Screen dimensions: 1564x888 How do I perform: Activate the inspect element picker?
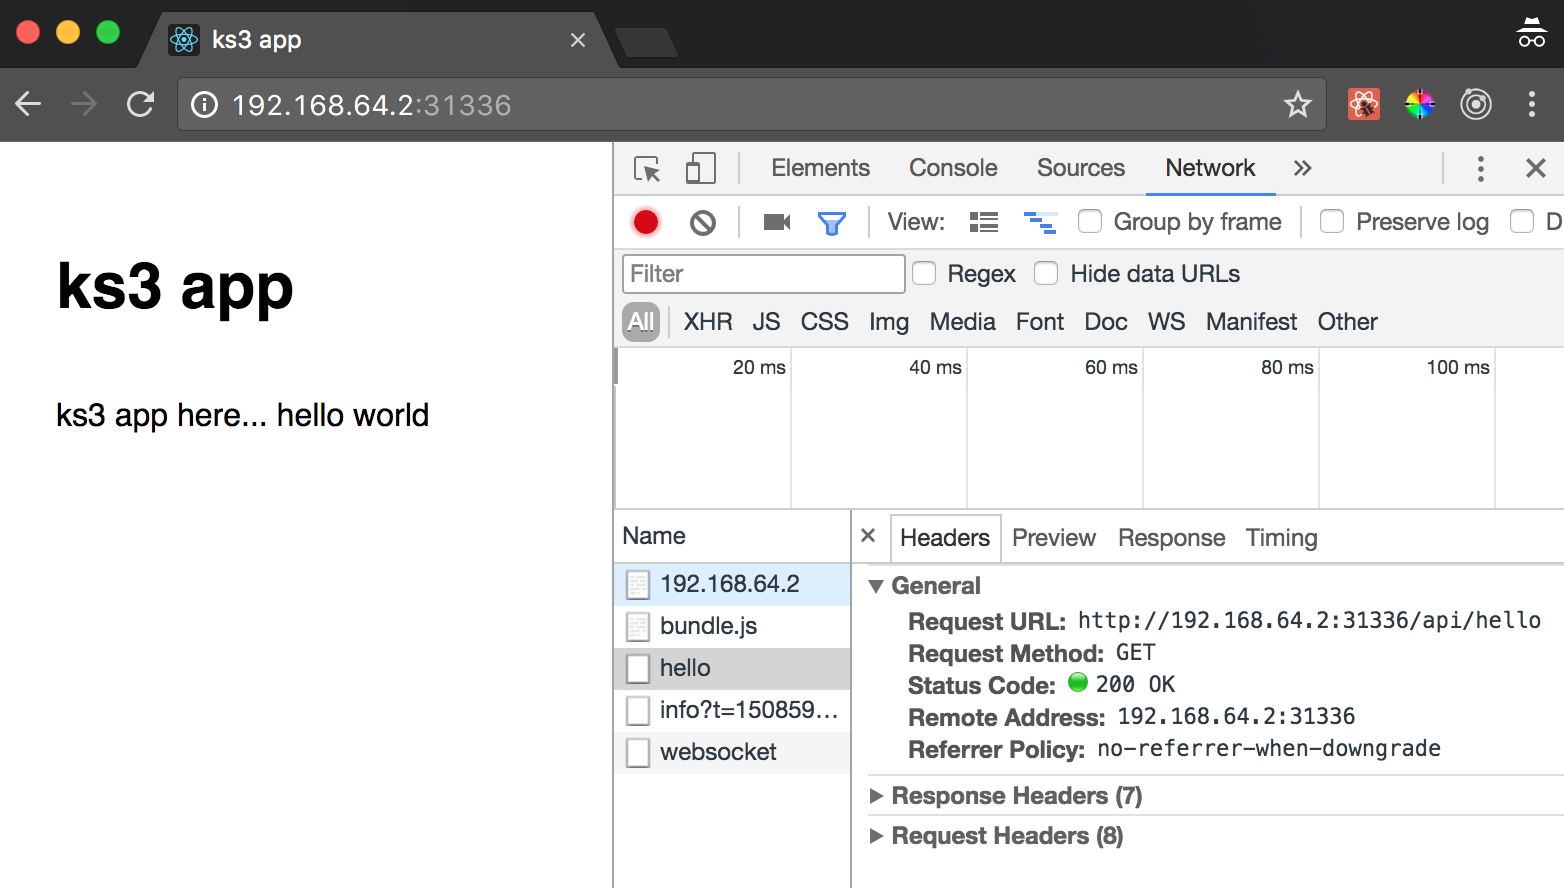click(x=647, y=168)
